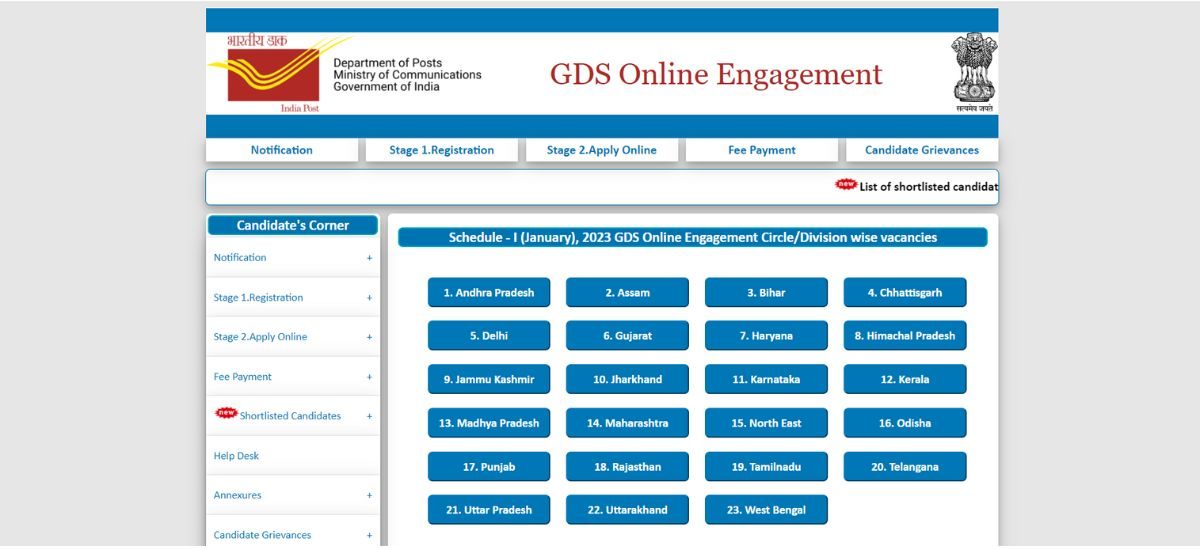Open 12. Kerala vacancies
The width and height of the screenshot is (1200, 549).
[x=905, y=380]
